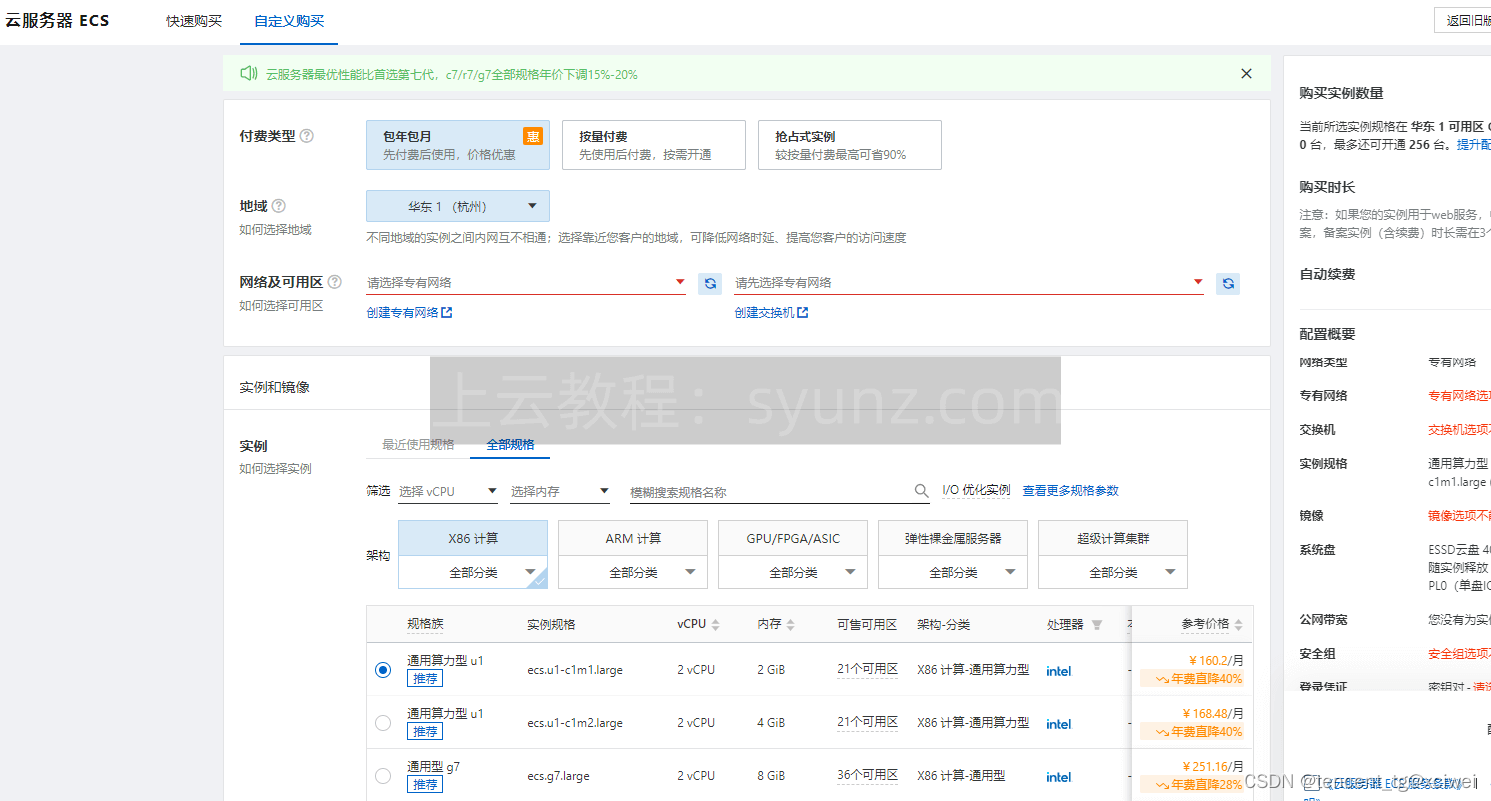Open the 如何选择实例 help link

point(275,468)
